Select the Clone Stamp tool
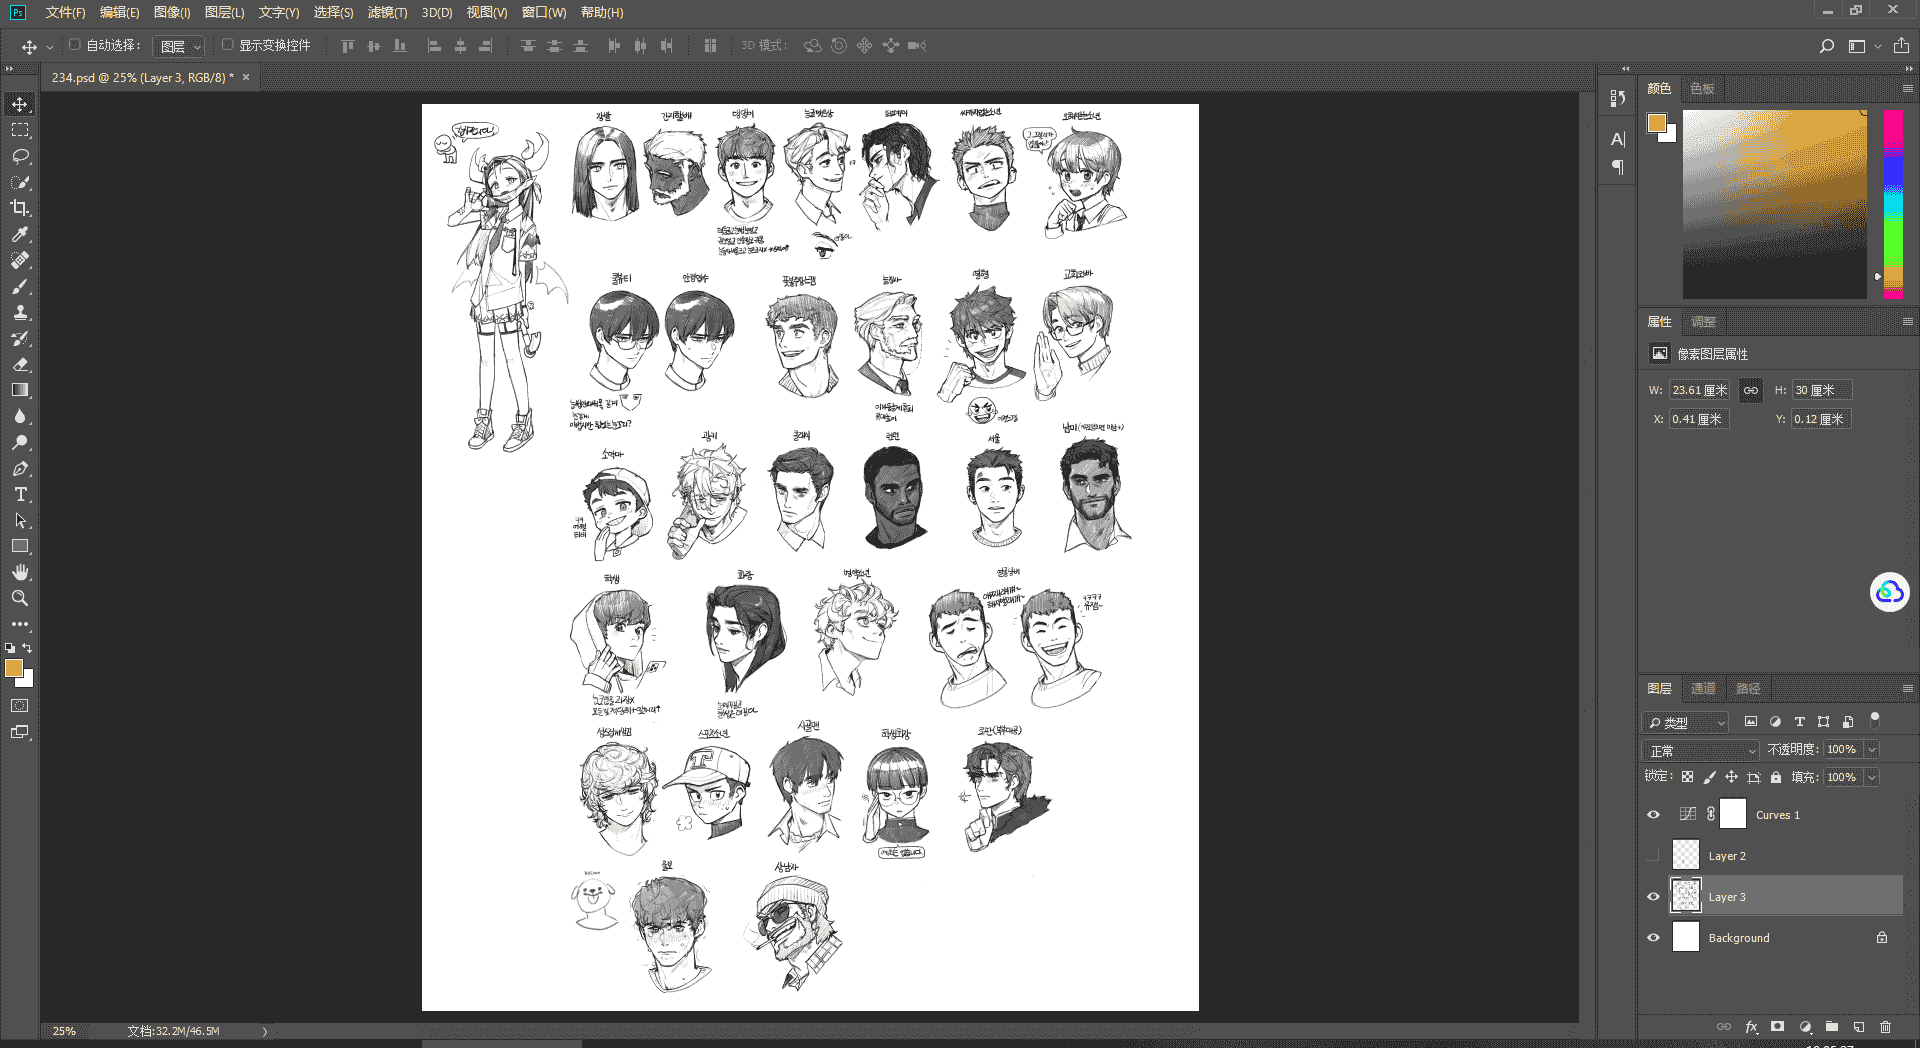Viewport: 1920px width, 1048px height. coord(20,313)
